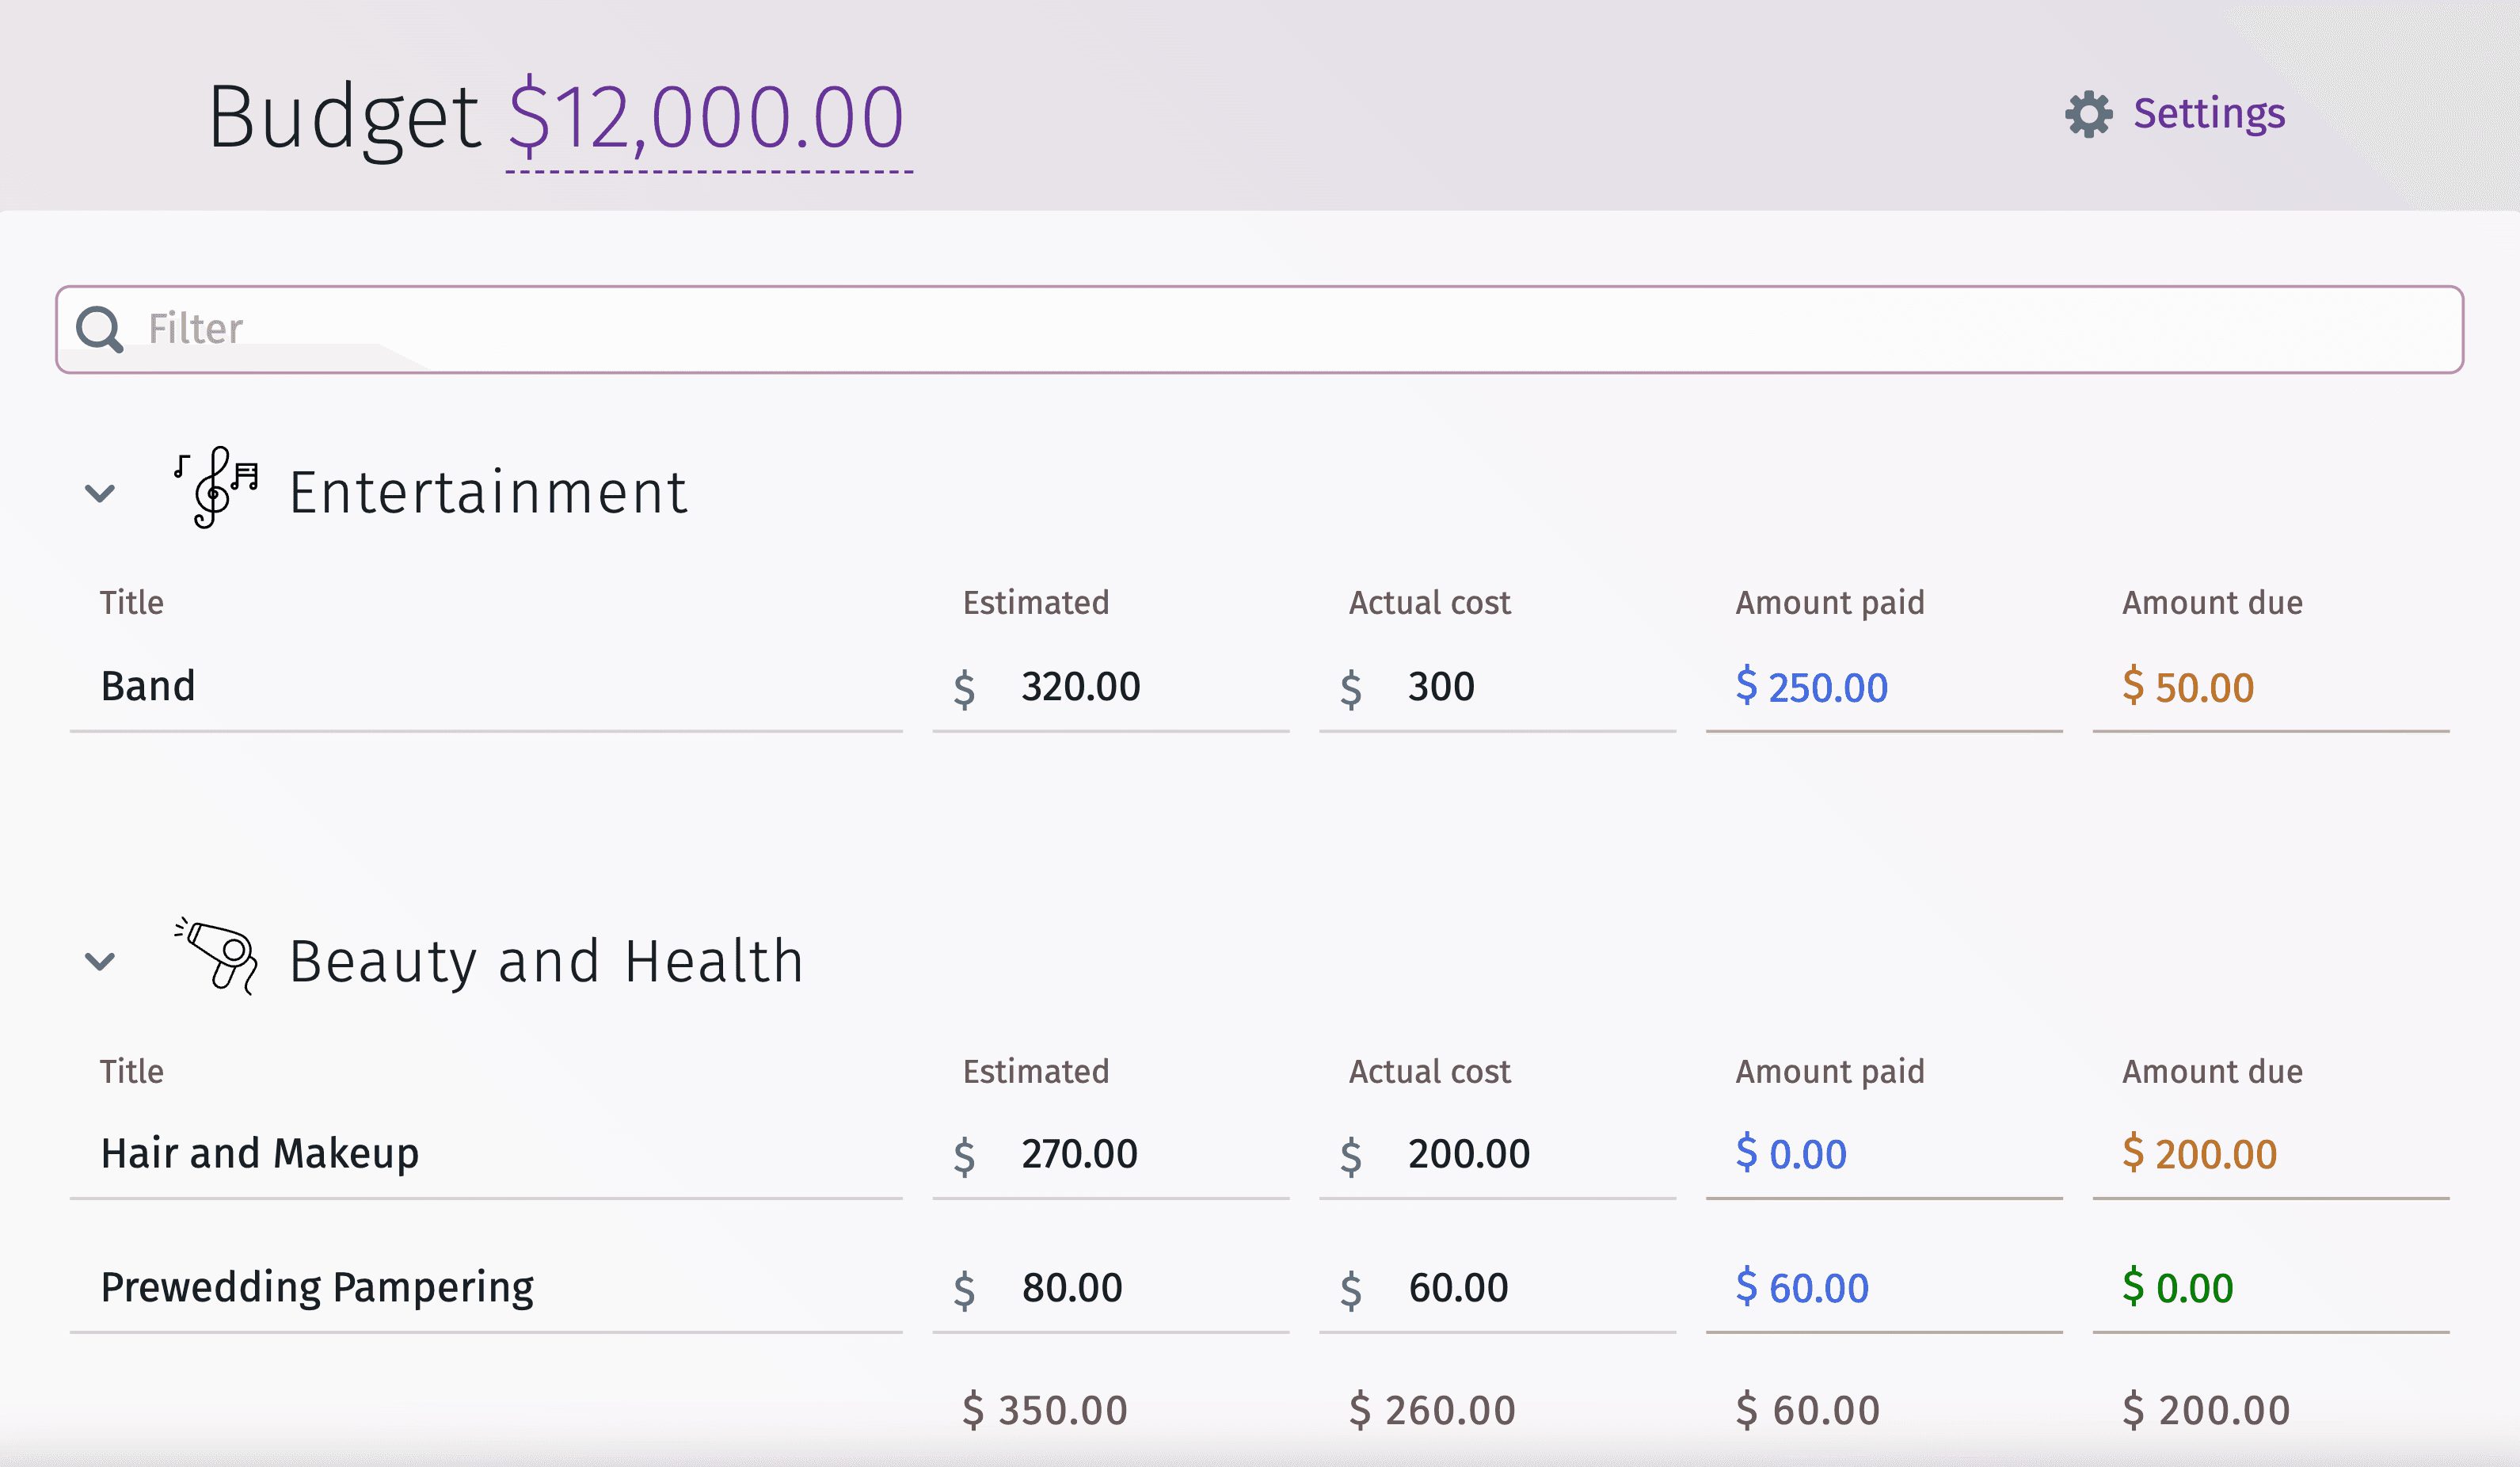This screenshot has height=1467, width=2520.
Task: Click the dollar sign icon next to Band estimated
Action: pos(970,684)
